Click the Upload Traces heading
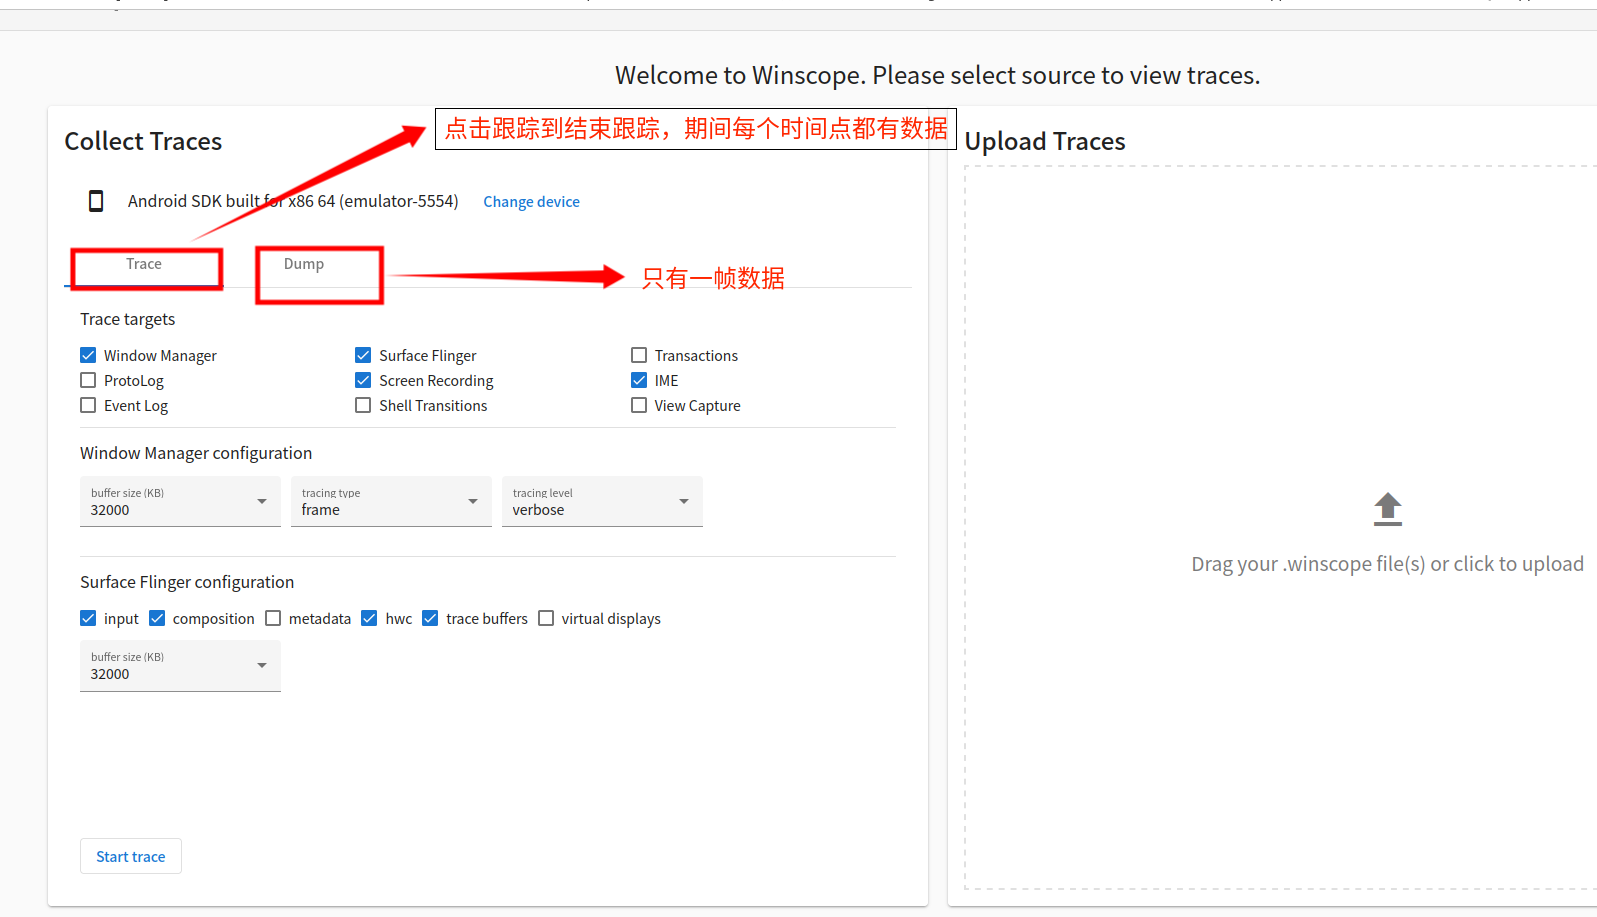1597x917 pixels. pos(1045,141)
